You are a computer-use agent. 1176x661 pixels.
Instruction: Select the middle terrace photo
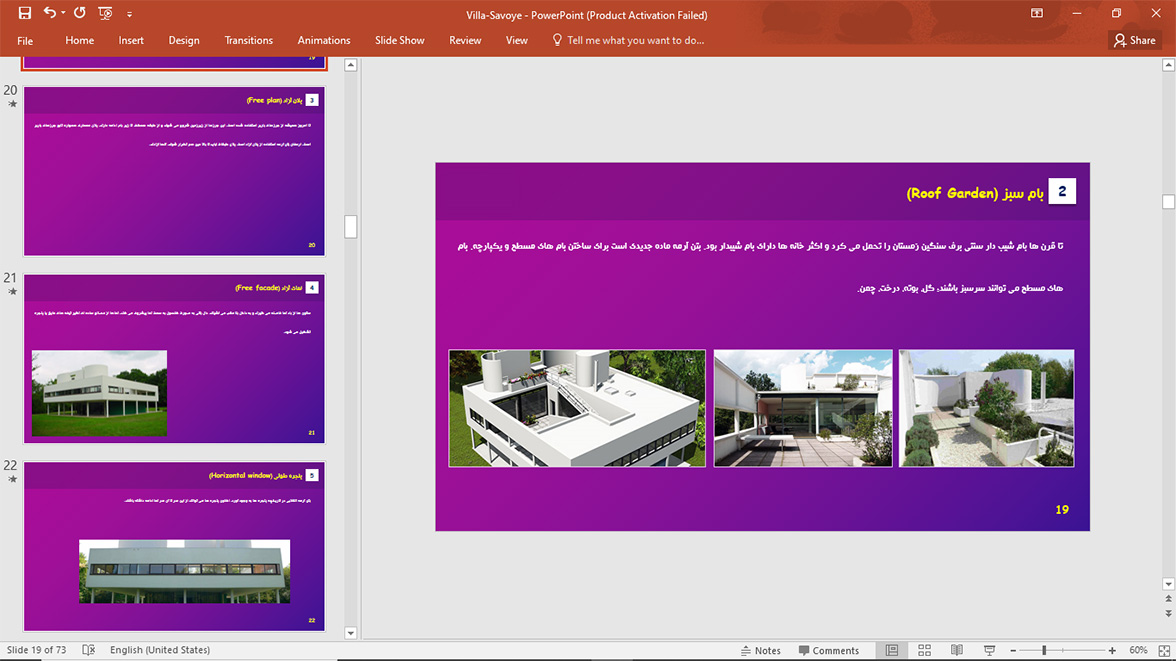pos(802,408)
